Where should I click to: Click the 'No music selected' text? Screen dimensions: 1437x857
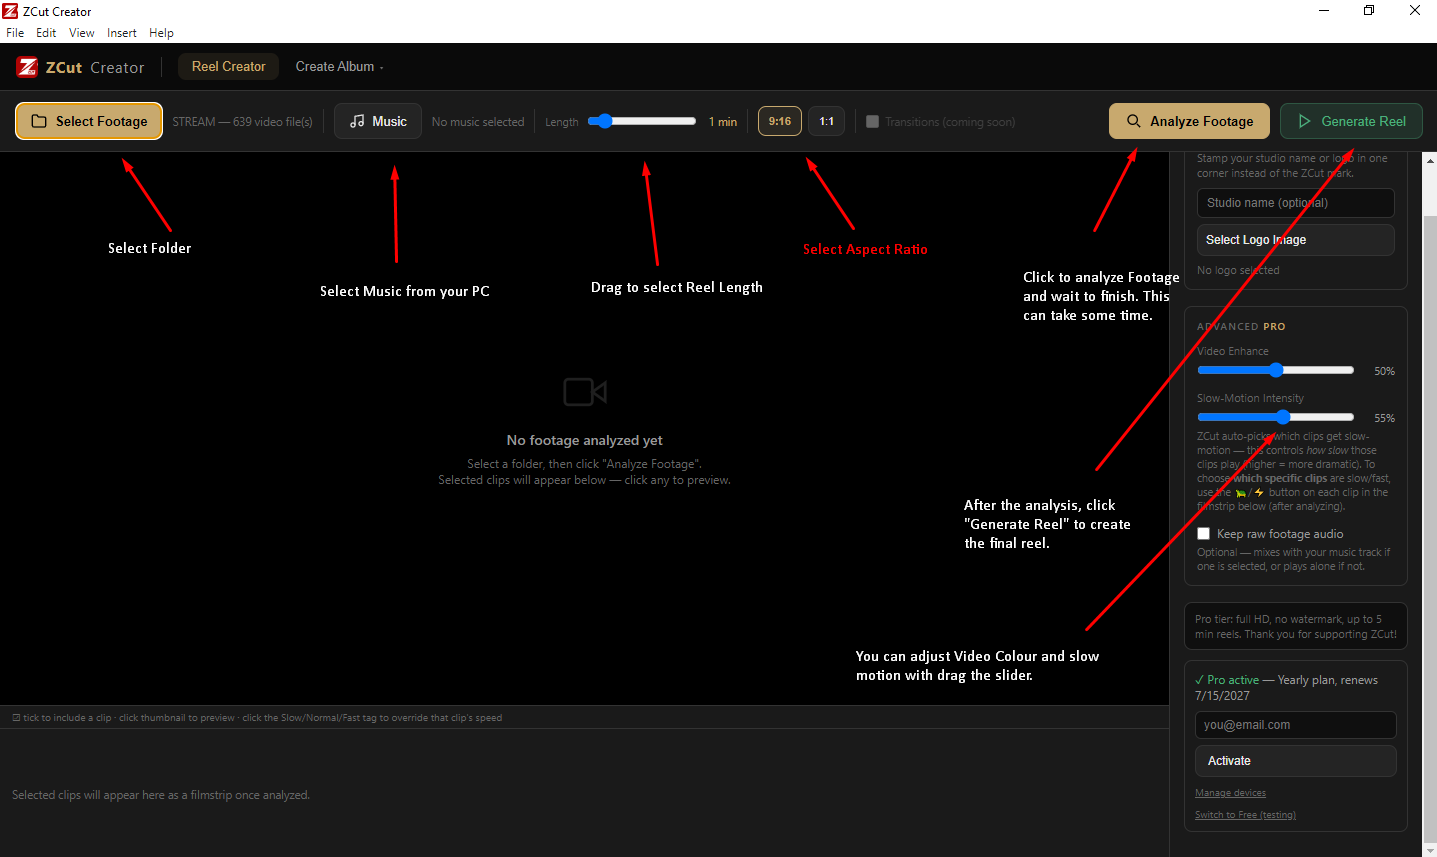[x=478, y=122]
